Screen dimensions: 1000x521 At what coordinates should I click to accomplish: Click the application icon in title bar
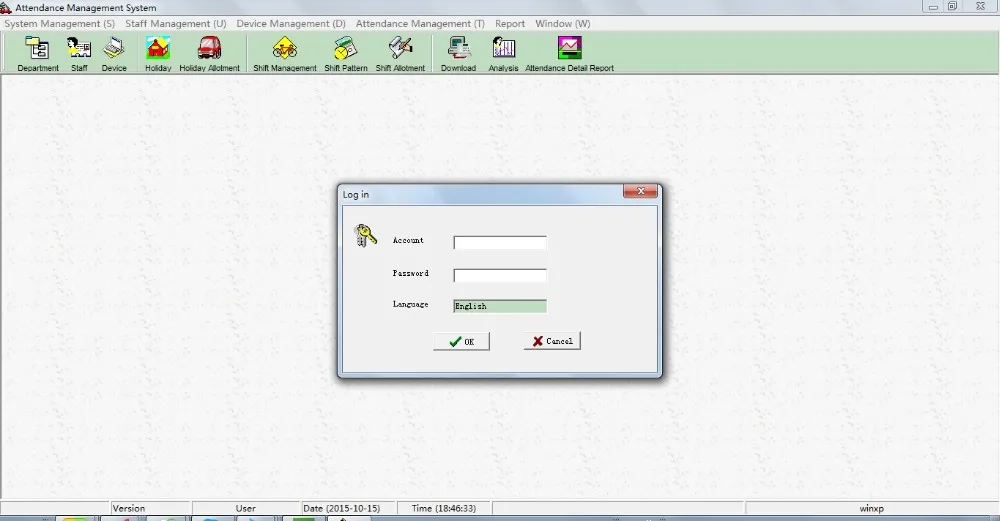tap(6, 8)
